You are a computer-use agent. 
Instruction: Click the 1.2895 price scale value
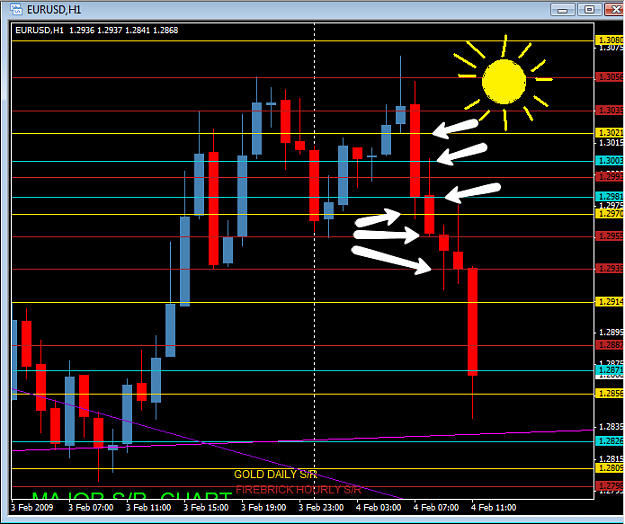611,332
